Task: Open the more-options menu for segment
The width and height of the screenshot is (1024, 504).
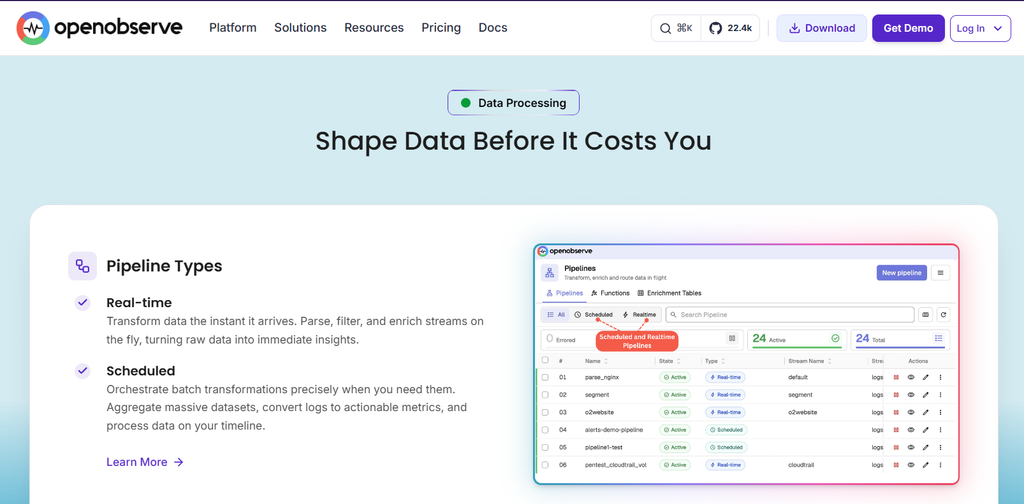Action: click(940, 394)
